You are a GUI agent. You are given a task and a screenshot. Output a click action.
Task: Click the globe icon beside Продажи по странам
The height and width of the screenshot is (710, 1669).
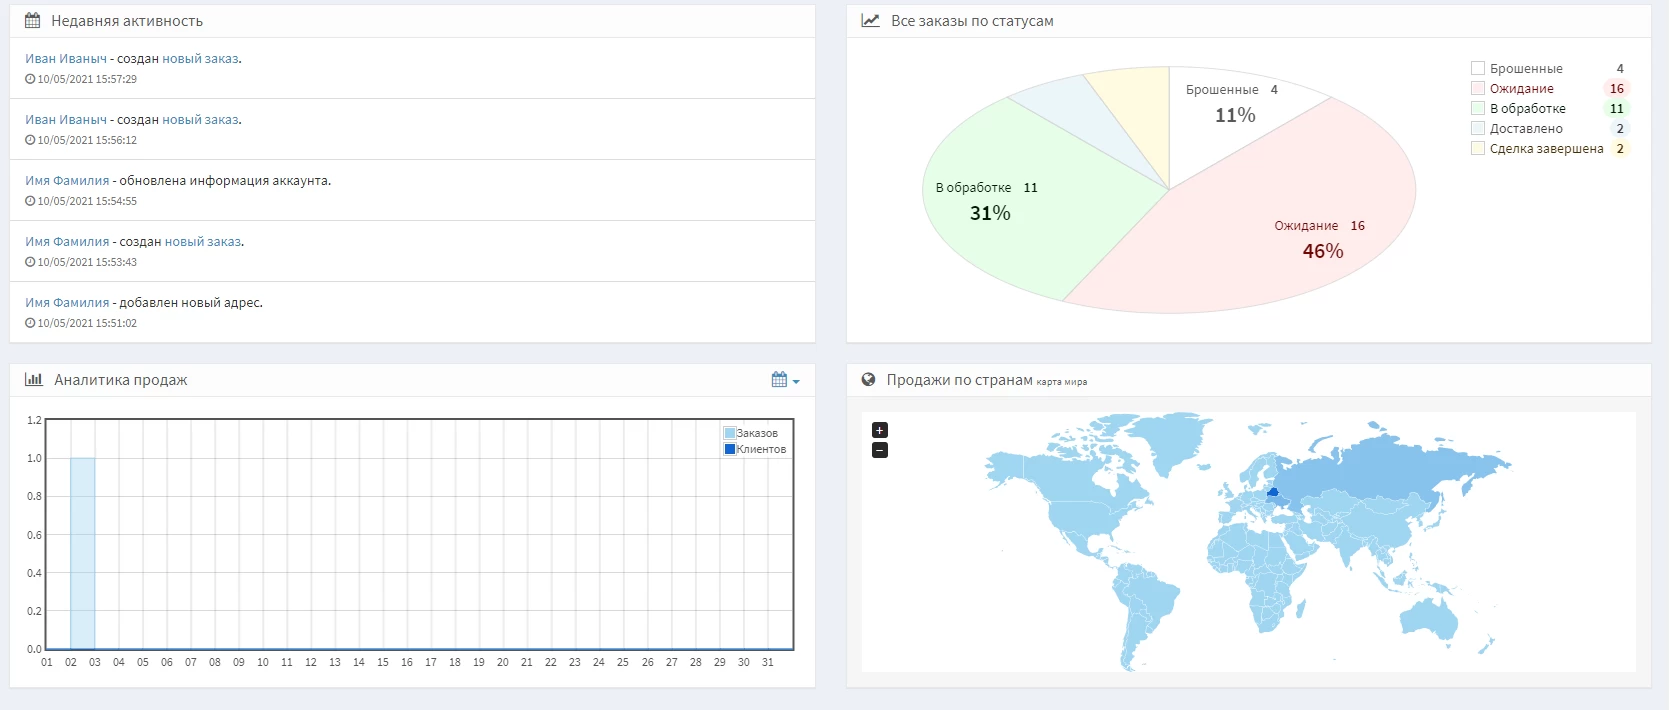click(x=868, y=380)
